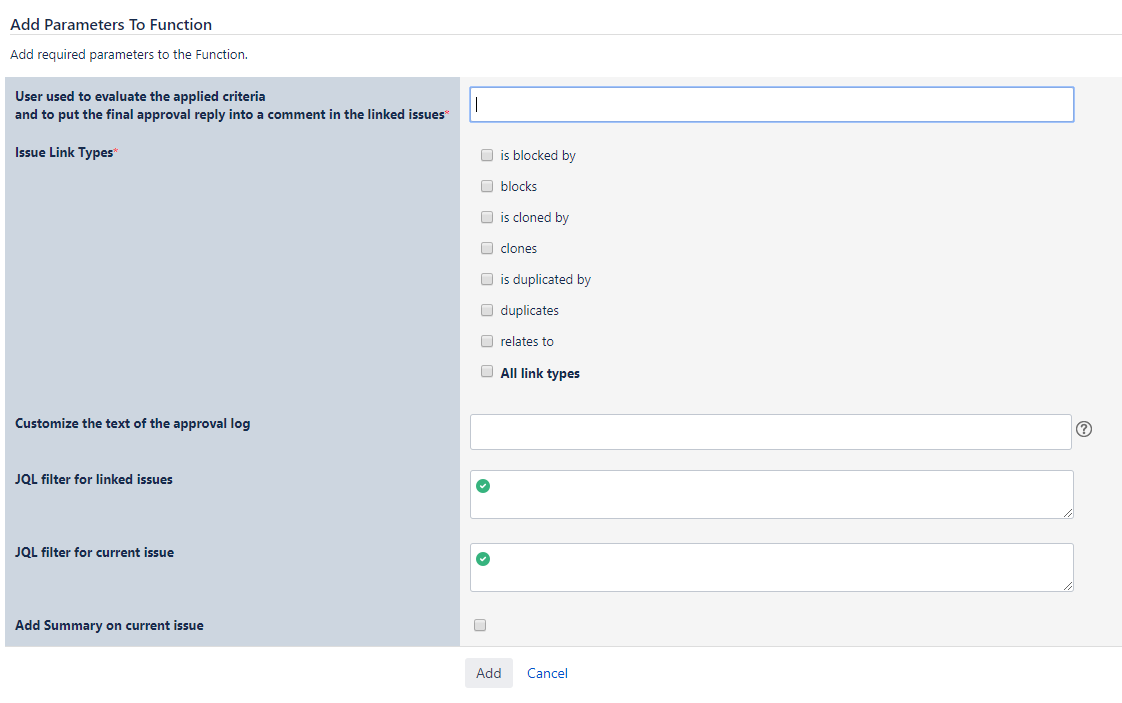The width and height of the screenshot is (1122, 703).
Task: Enable the 'is blocked by' link type
Action: pos(487,155)
